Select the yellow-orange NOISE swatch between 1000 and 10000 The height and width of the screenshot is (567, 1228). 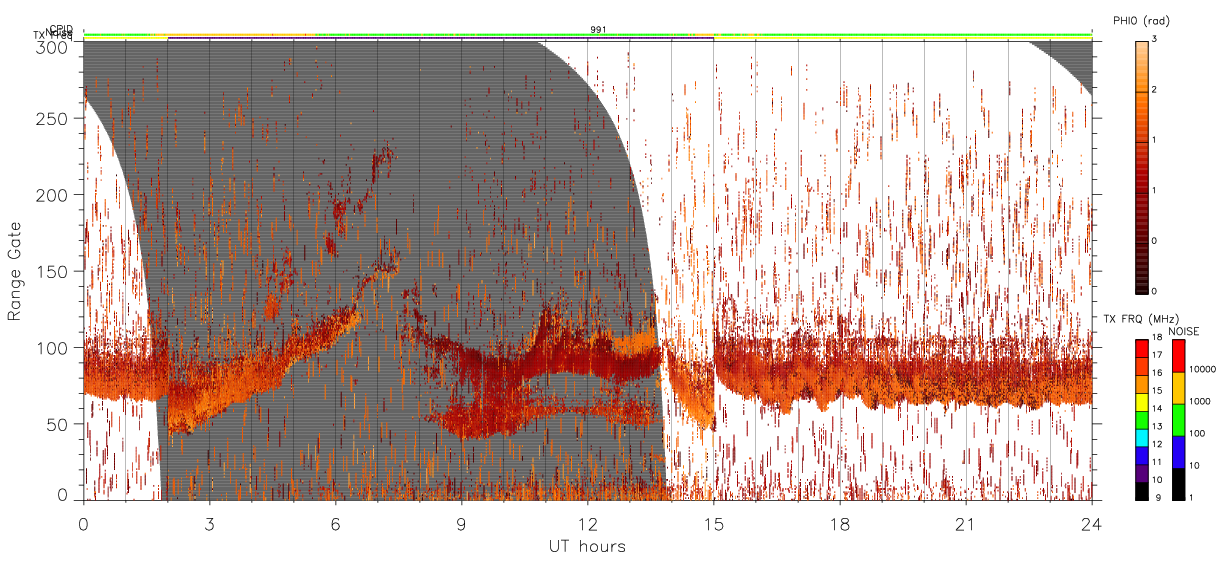1178,388
